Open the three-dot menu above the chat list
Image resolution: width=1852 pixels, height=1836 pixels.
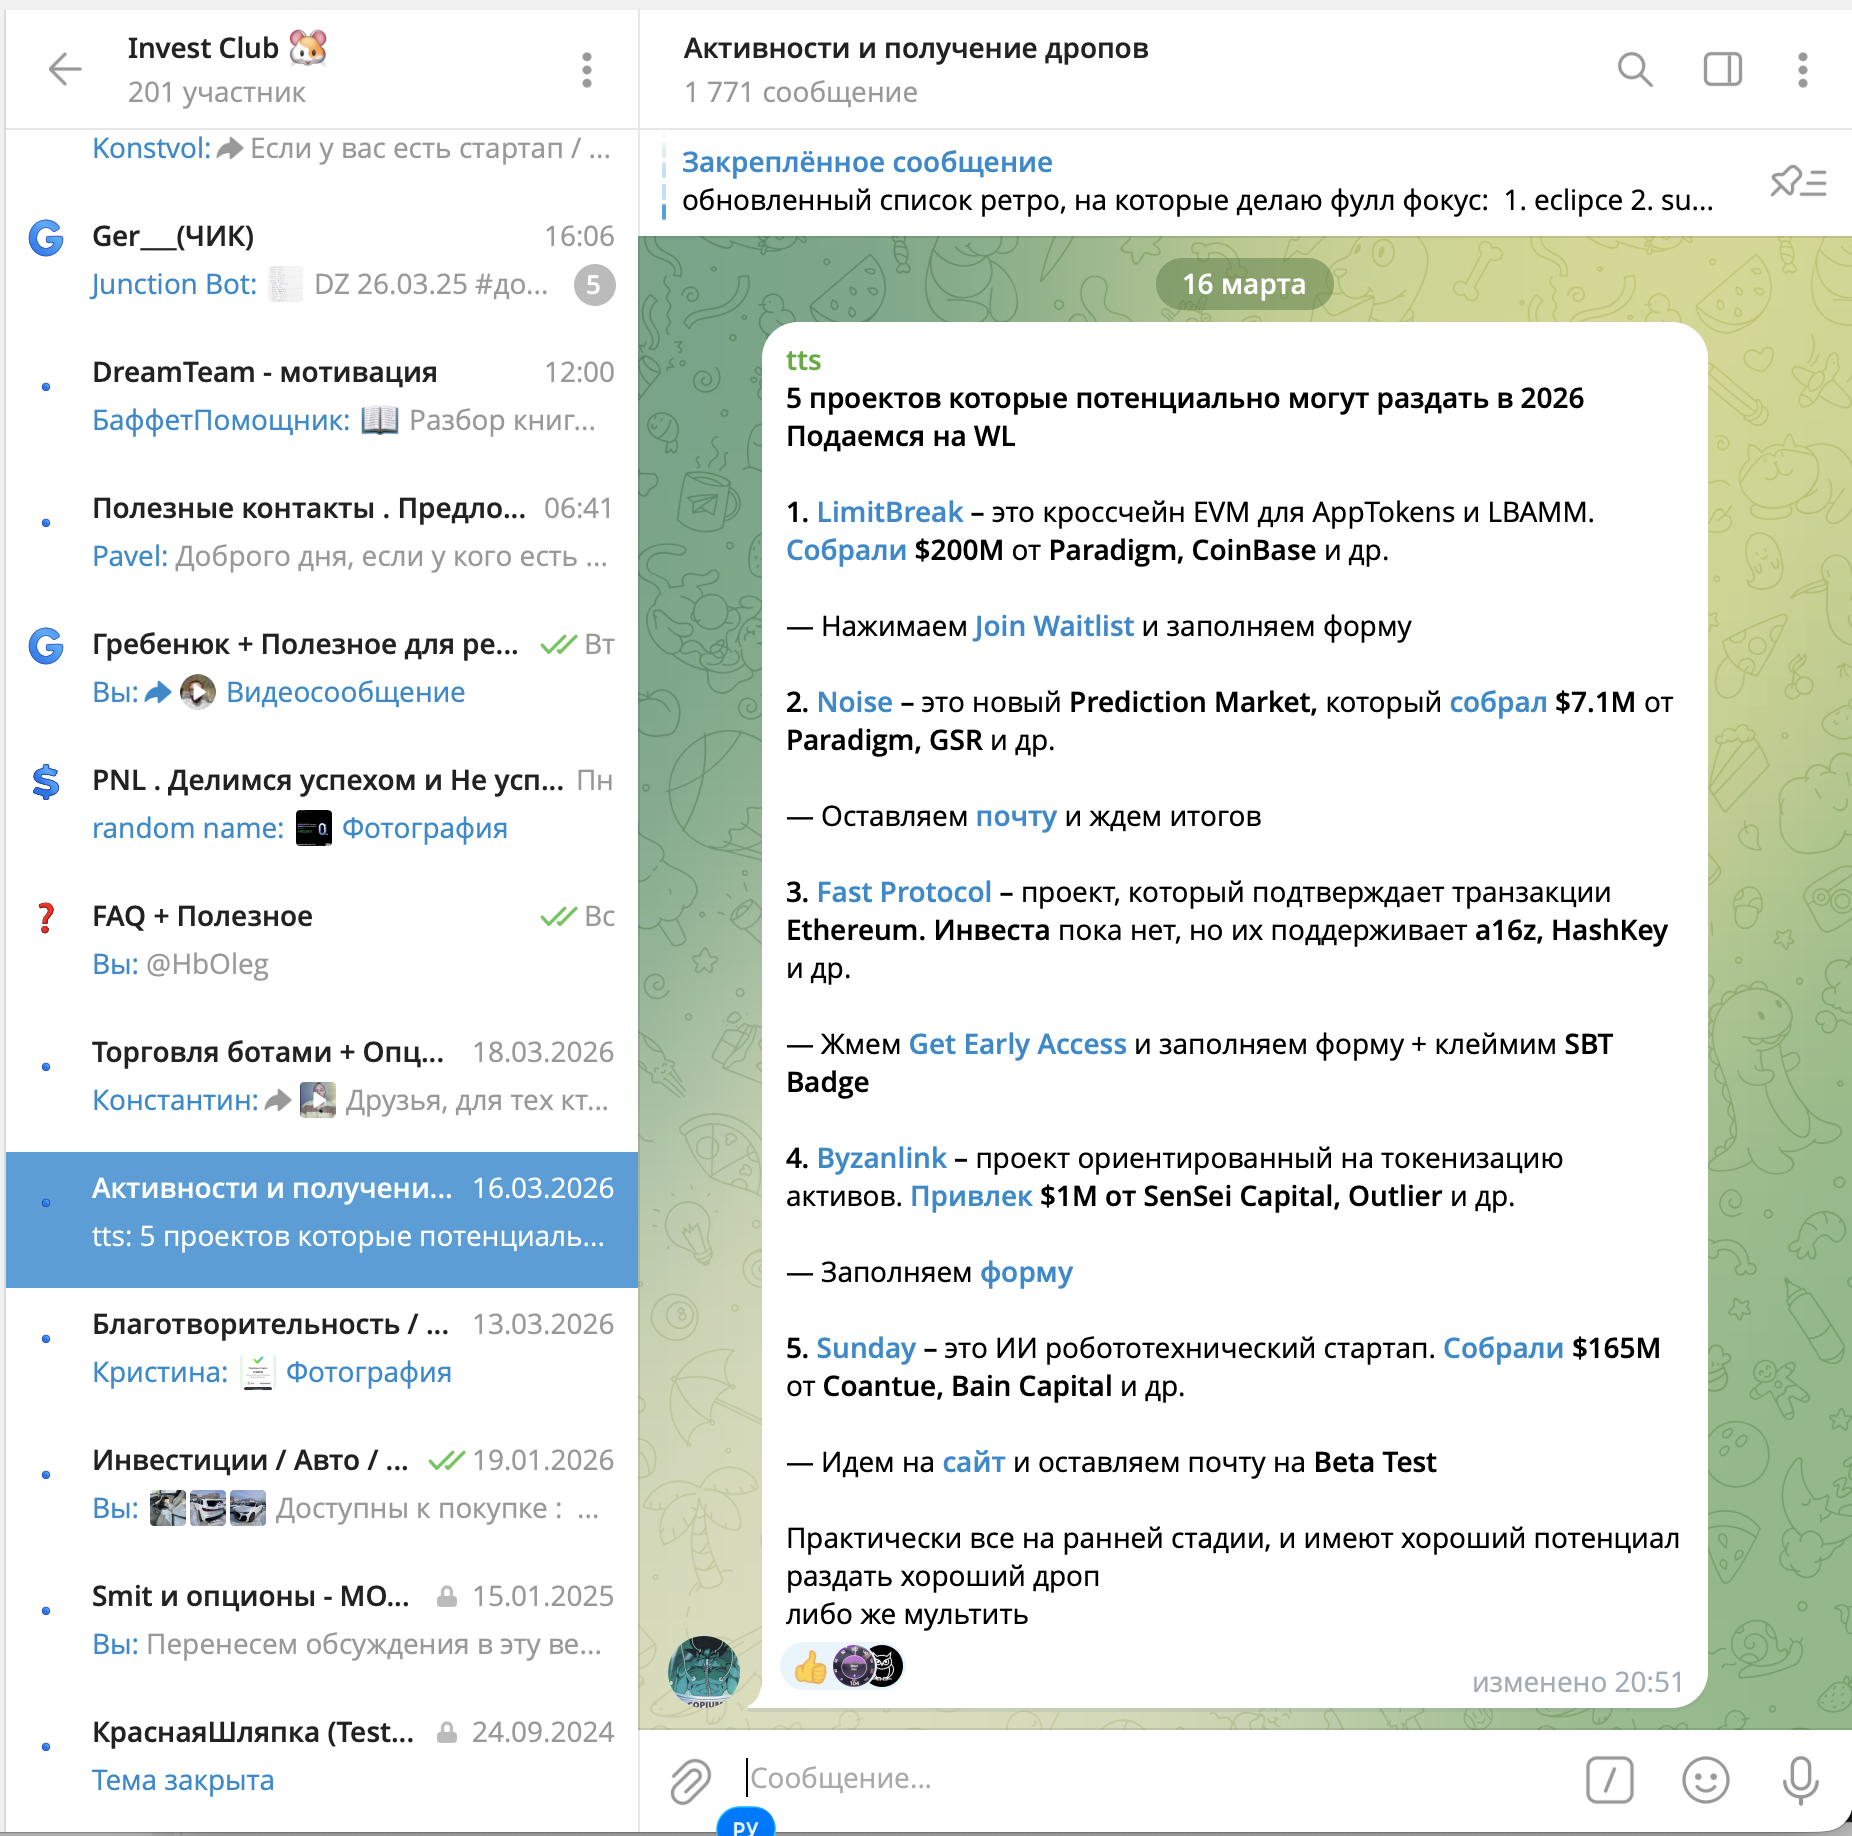pyautogui.click(x=586, y=69)
